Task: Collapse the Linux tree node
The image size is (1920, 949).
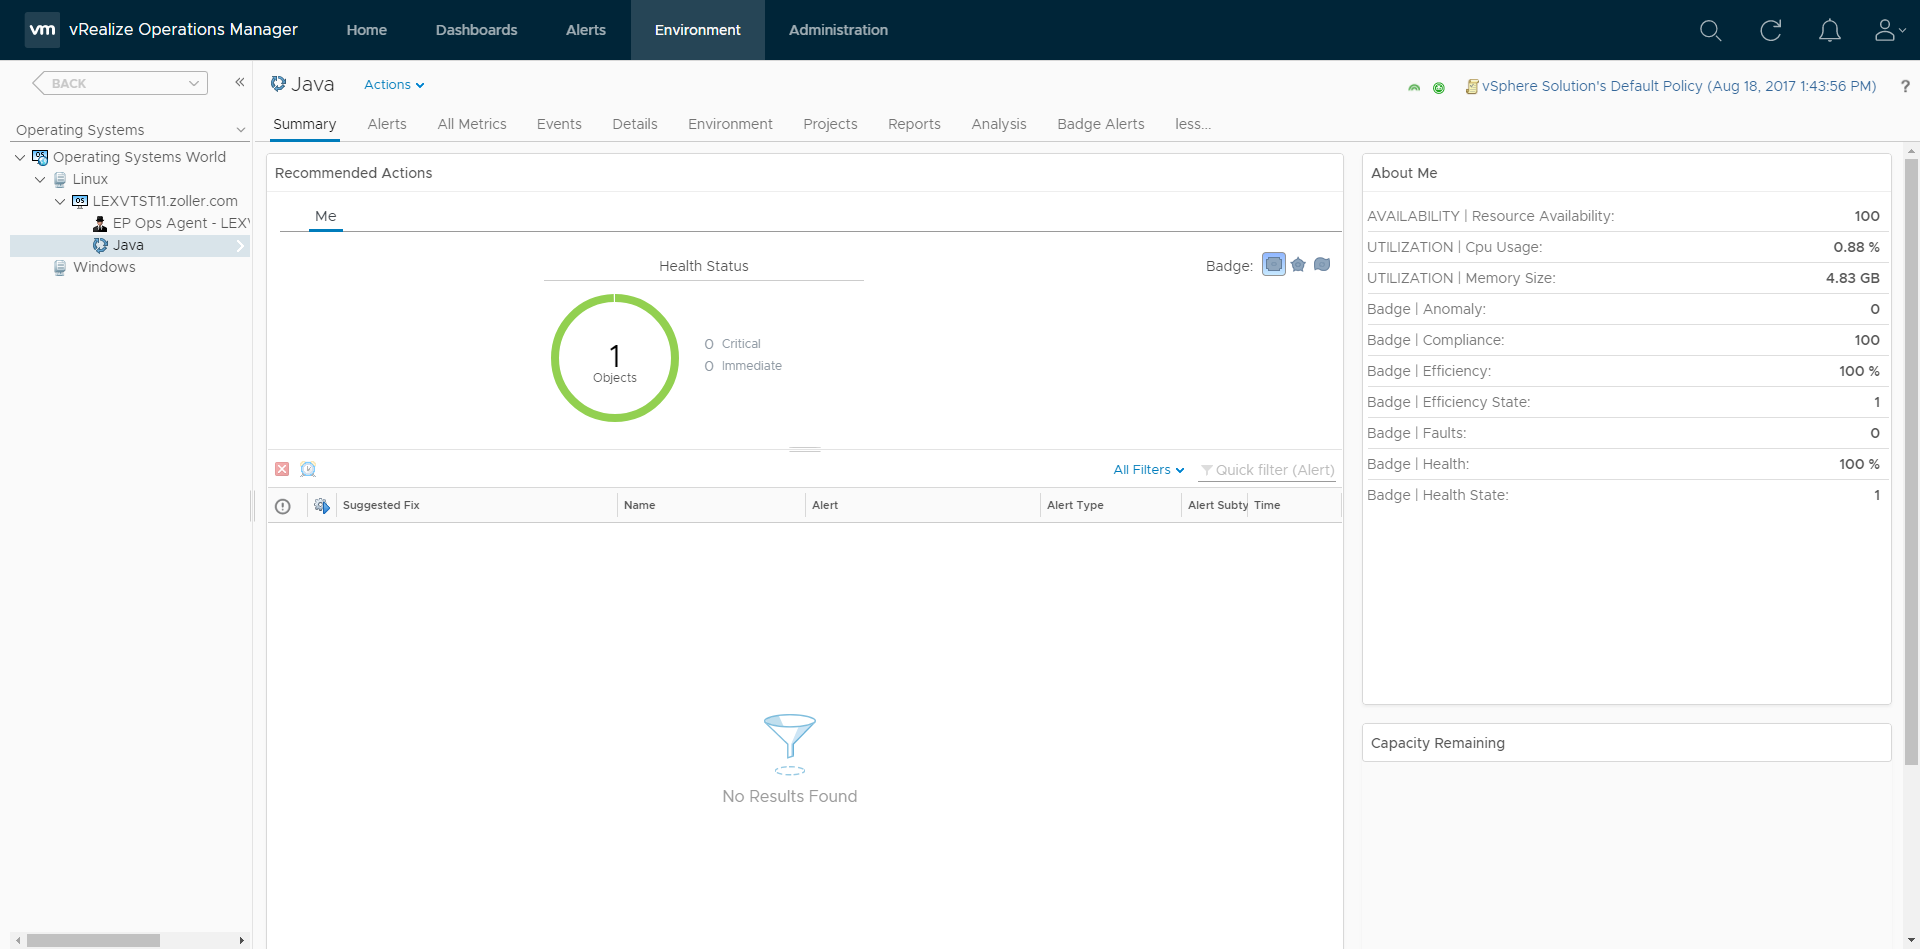Action: 40,180
